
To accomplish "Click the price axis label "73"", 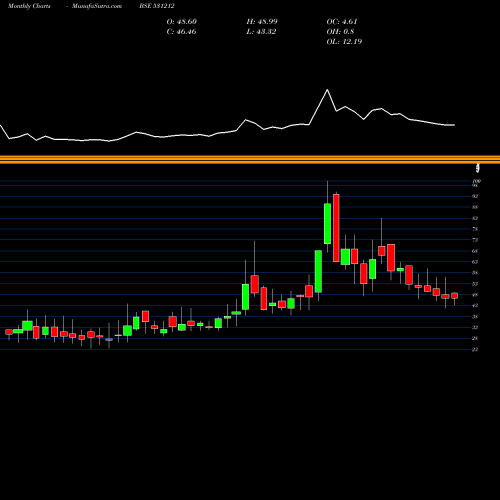I will (475, 240).
